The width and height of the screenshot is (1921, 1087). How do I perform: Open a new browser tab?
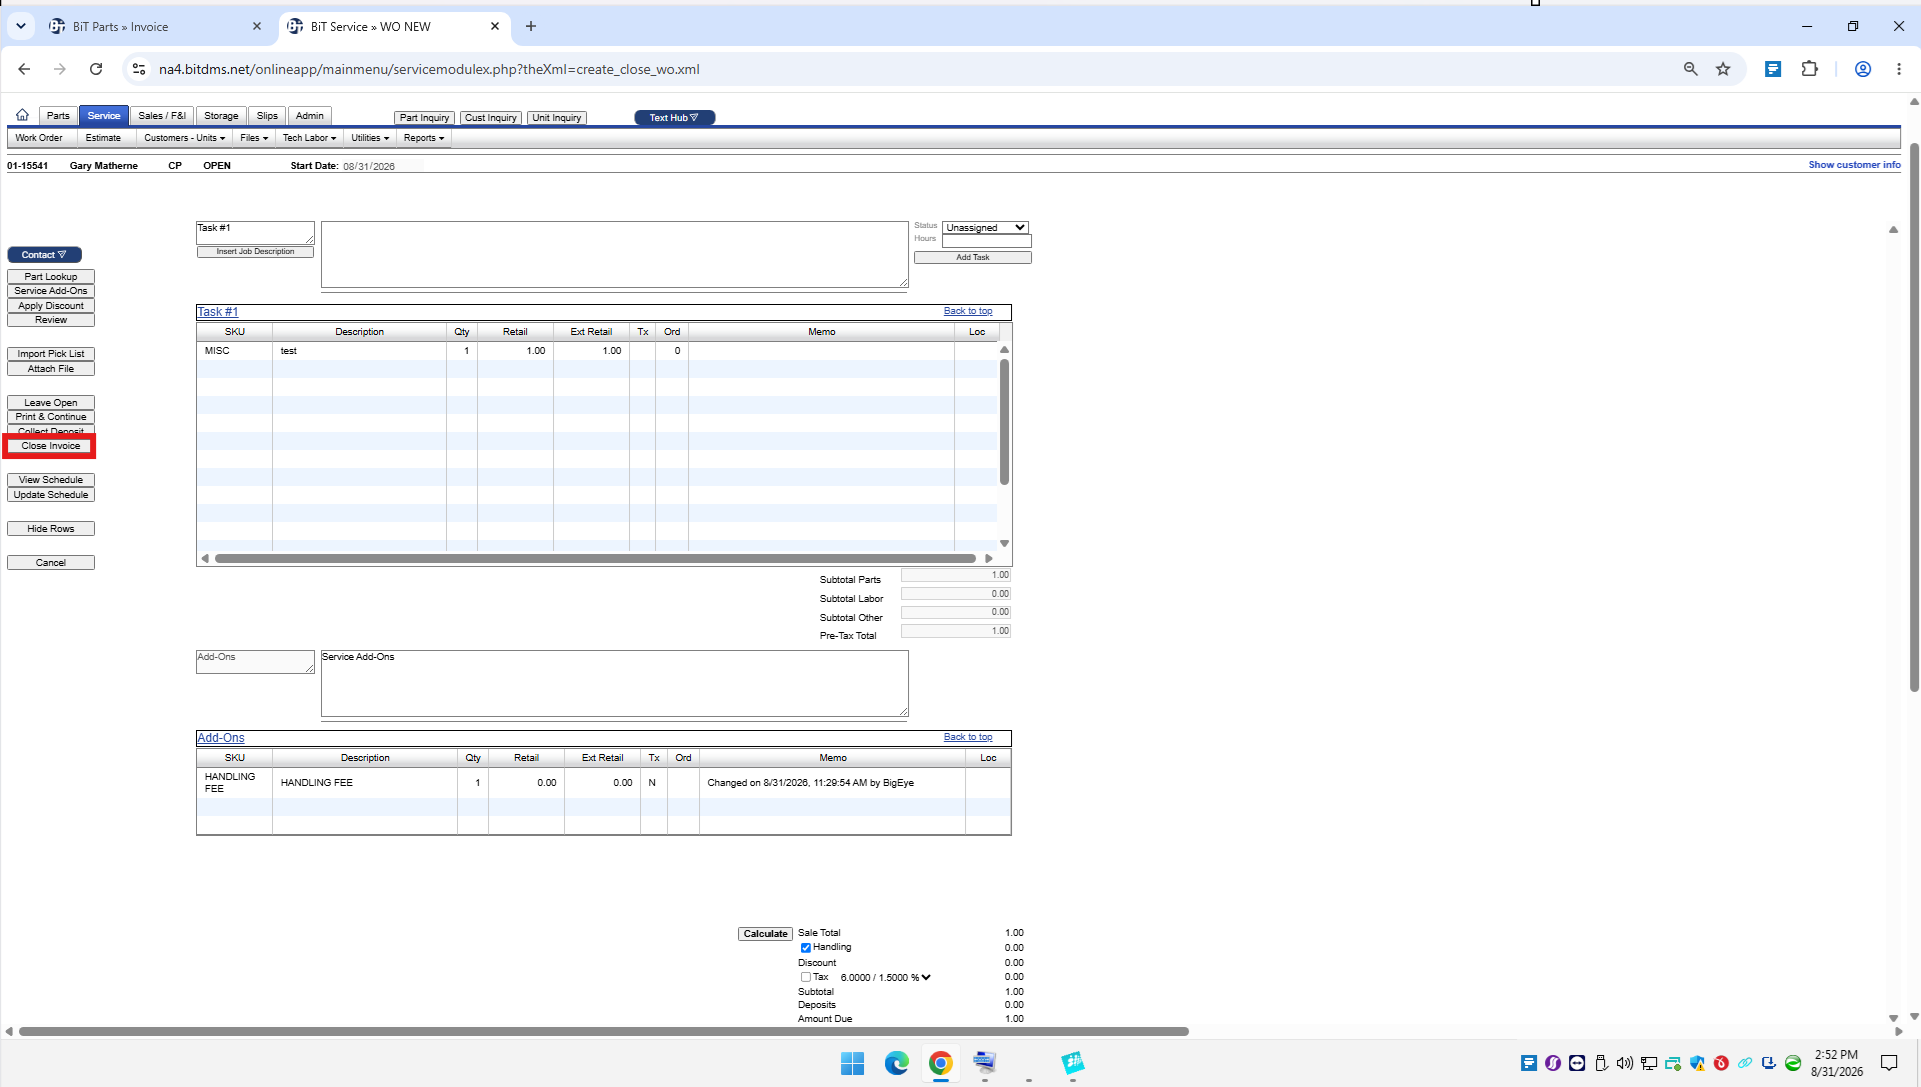pyautogui.click(x=531, y=26)
